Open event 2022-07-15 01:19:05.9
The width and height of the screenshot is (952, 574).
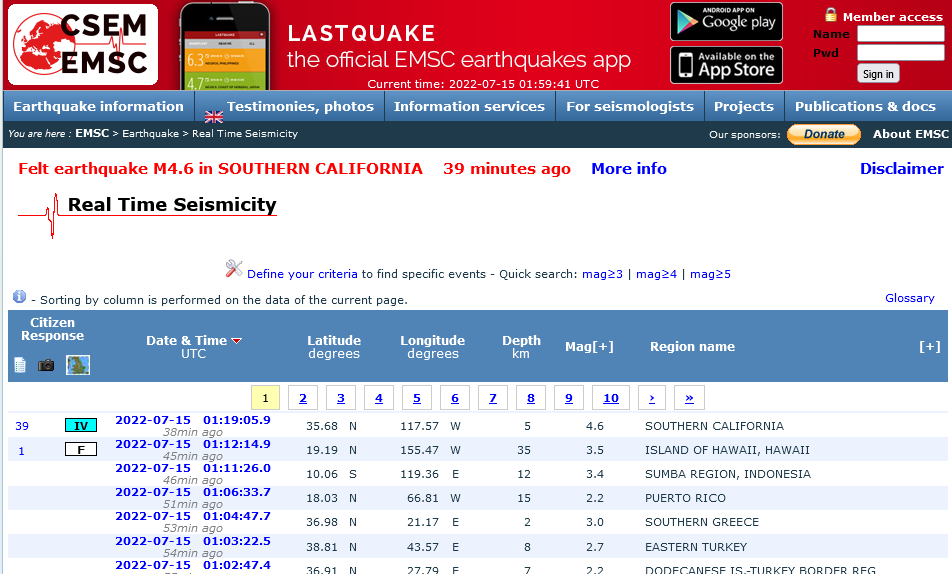coord(193,420)
